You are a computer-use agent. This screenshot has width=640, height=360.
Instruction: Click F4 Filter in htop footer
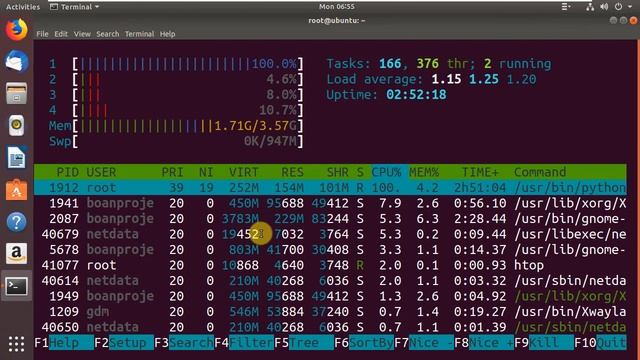[244, 342]
